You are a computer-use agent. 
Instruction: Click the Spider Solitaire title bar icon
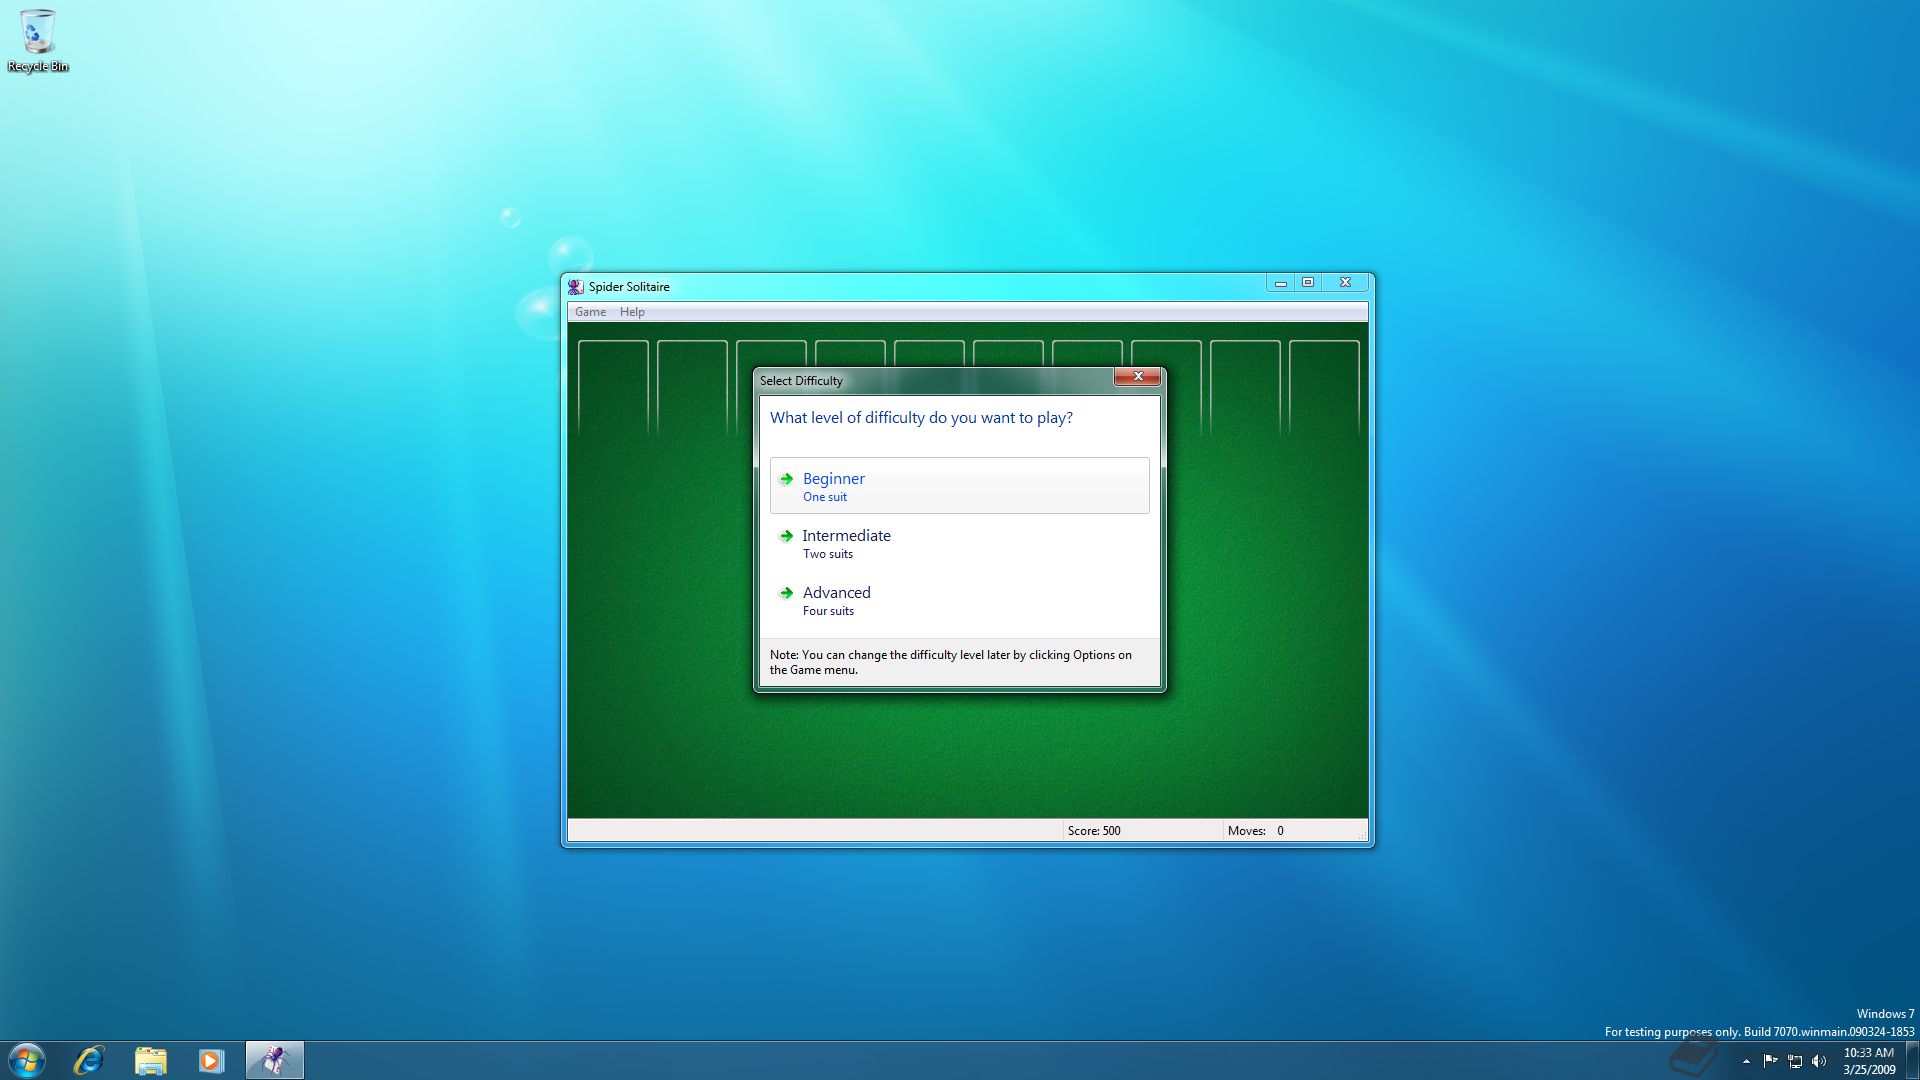tap(576, 287)
